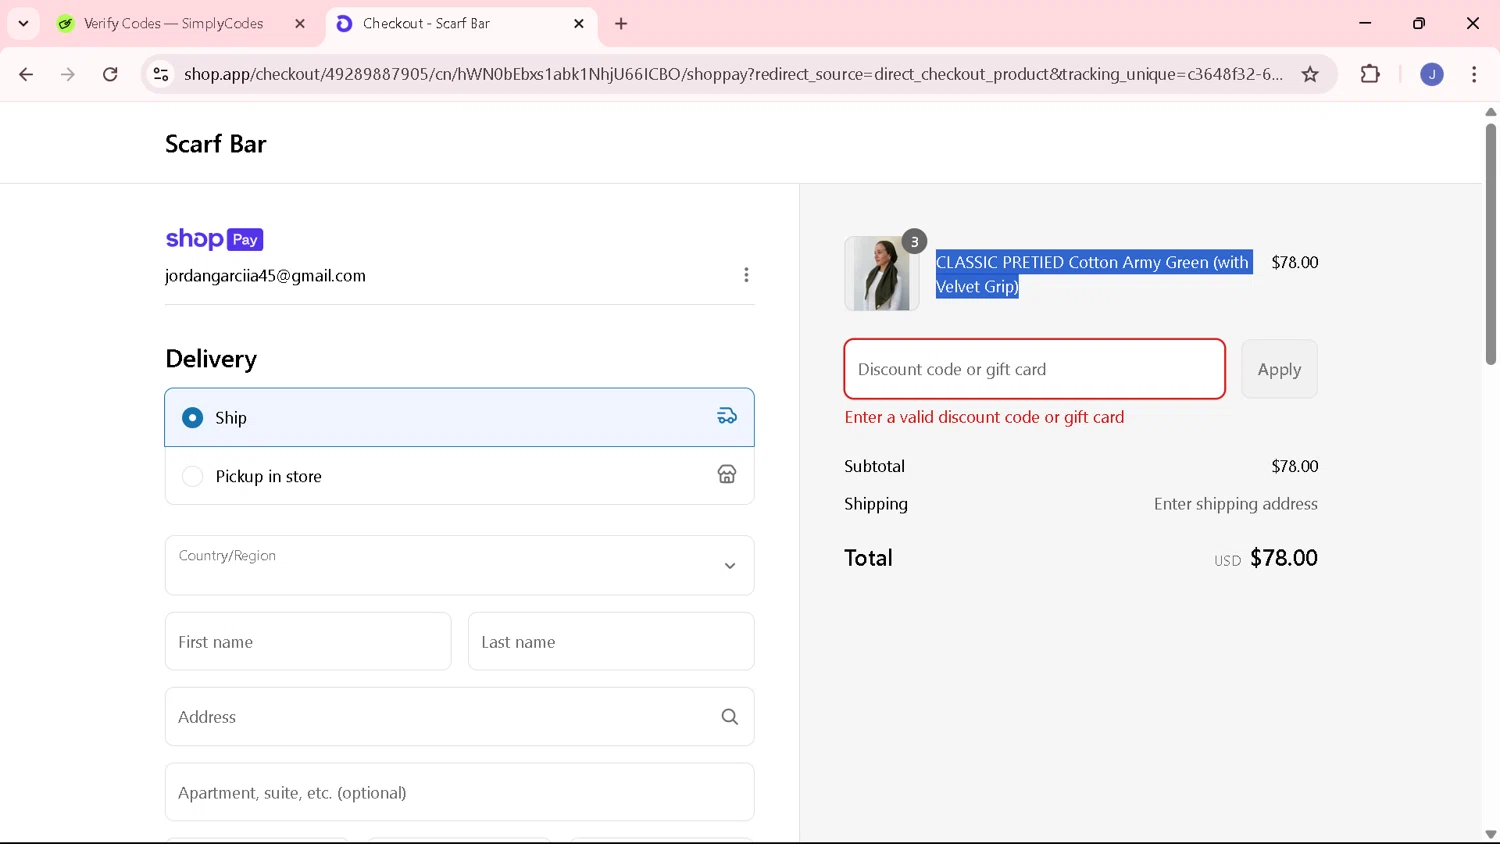Switch to the Verify Codes SimplyCodes tab
This screenshot has width=1500, height=844.
click(x=173, y=23)
